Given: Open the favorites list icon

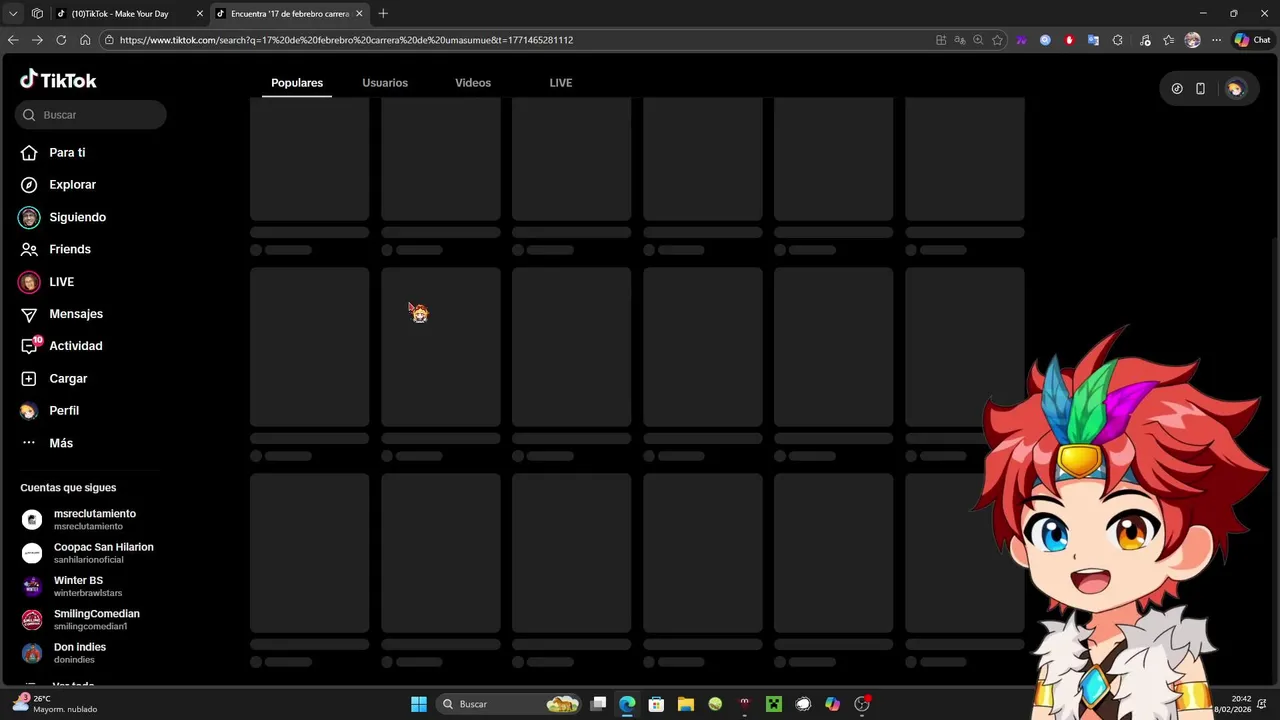Looking at the screenshot, I should click(1168, 40).
